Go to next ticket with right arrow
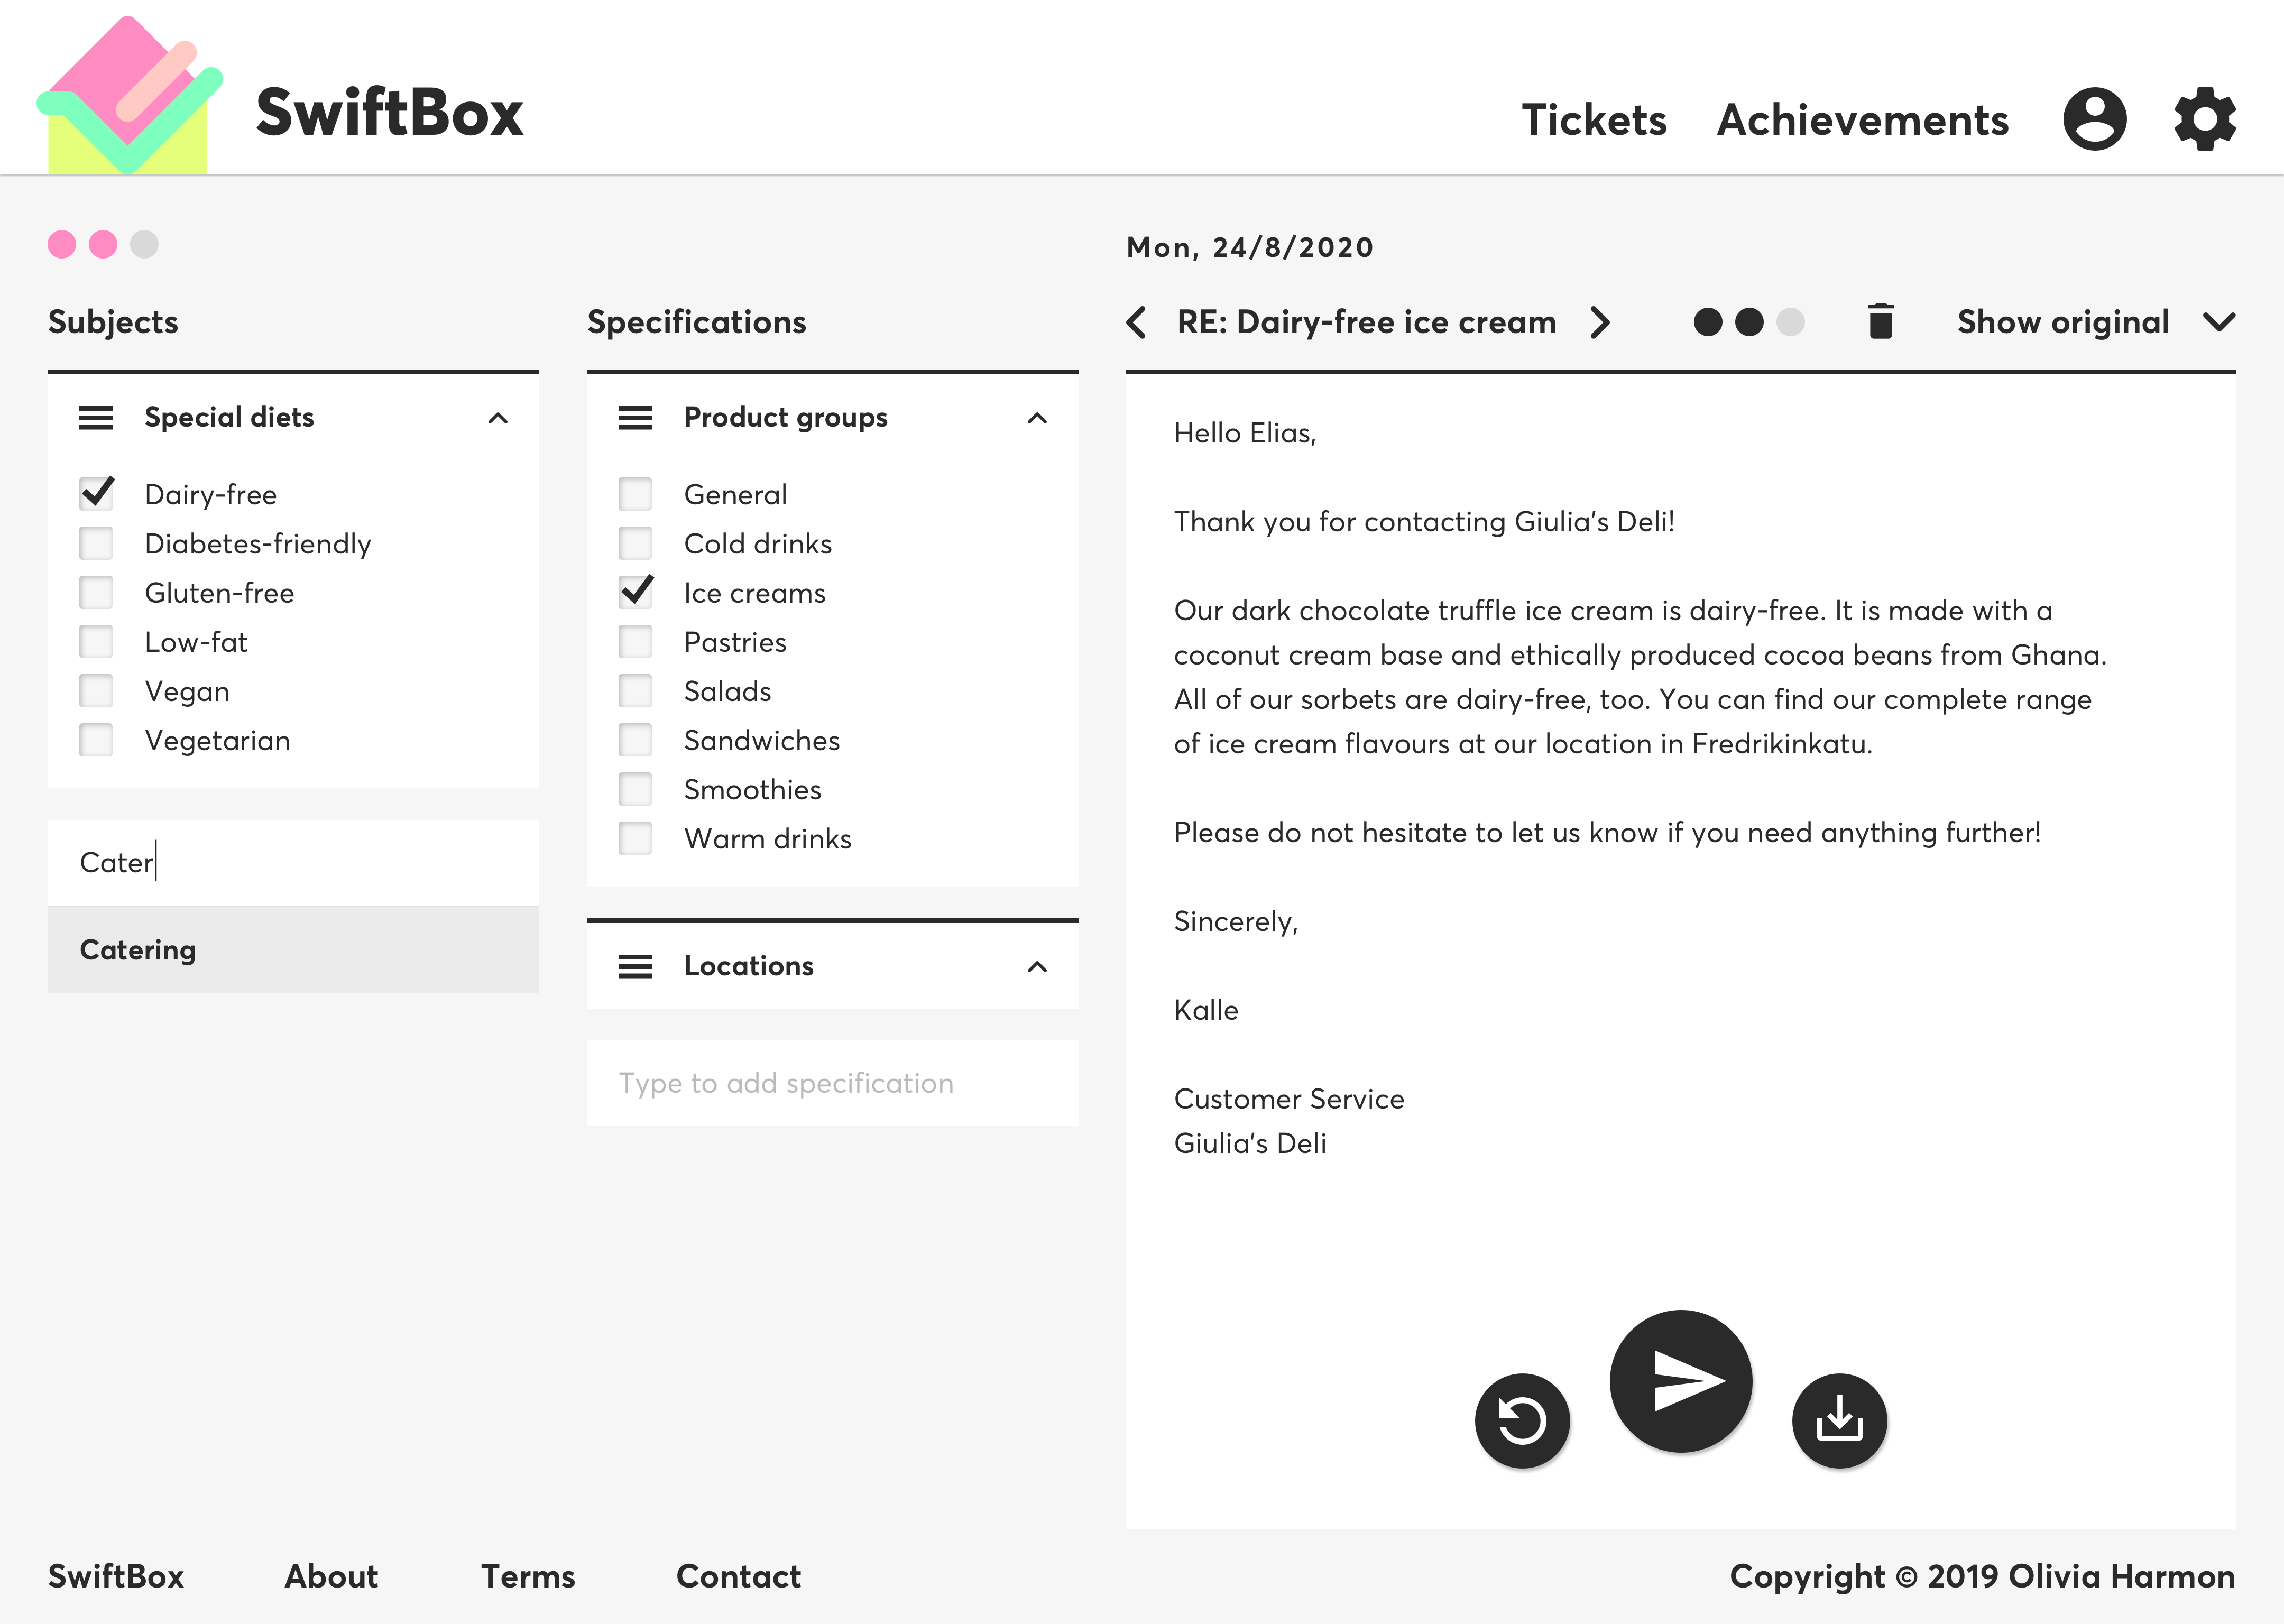This screenshot has width=2284, height=1624. pyautogui.click(x=1600, y=322)
